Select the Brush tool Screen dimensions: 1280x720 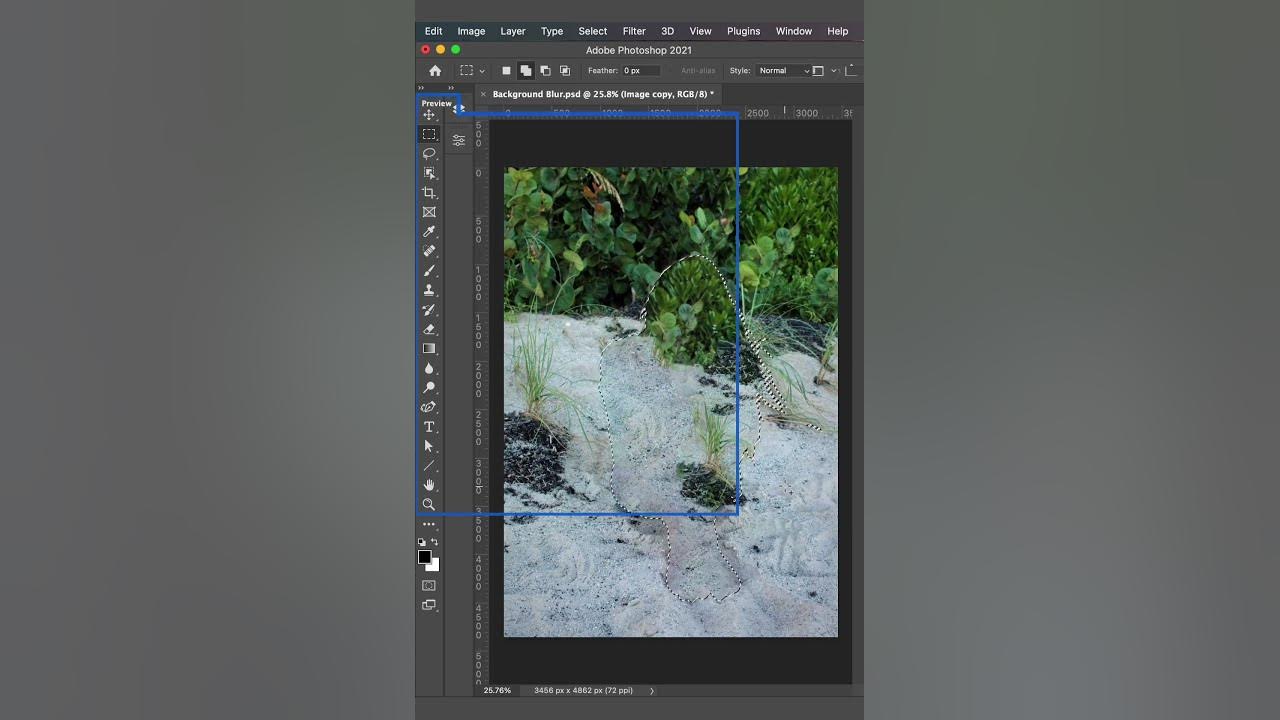point(429,271)
